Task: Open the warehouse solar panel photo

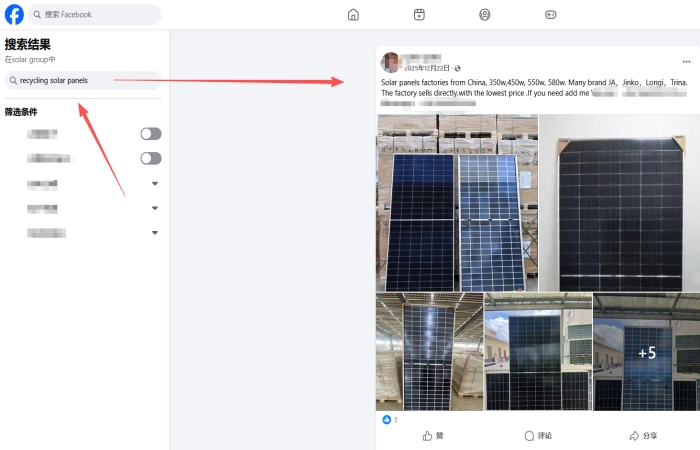Action: pyautogui.click(x=429, y=352)
